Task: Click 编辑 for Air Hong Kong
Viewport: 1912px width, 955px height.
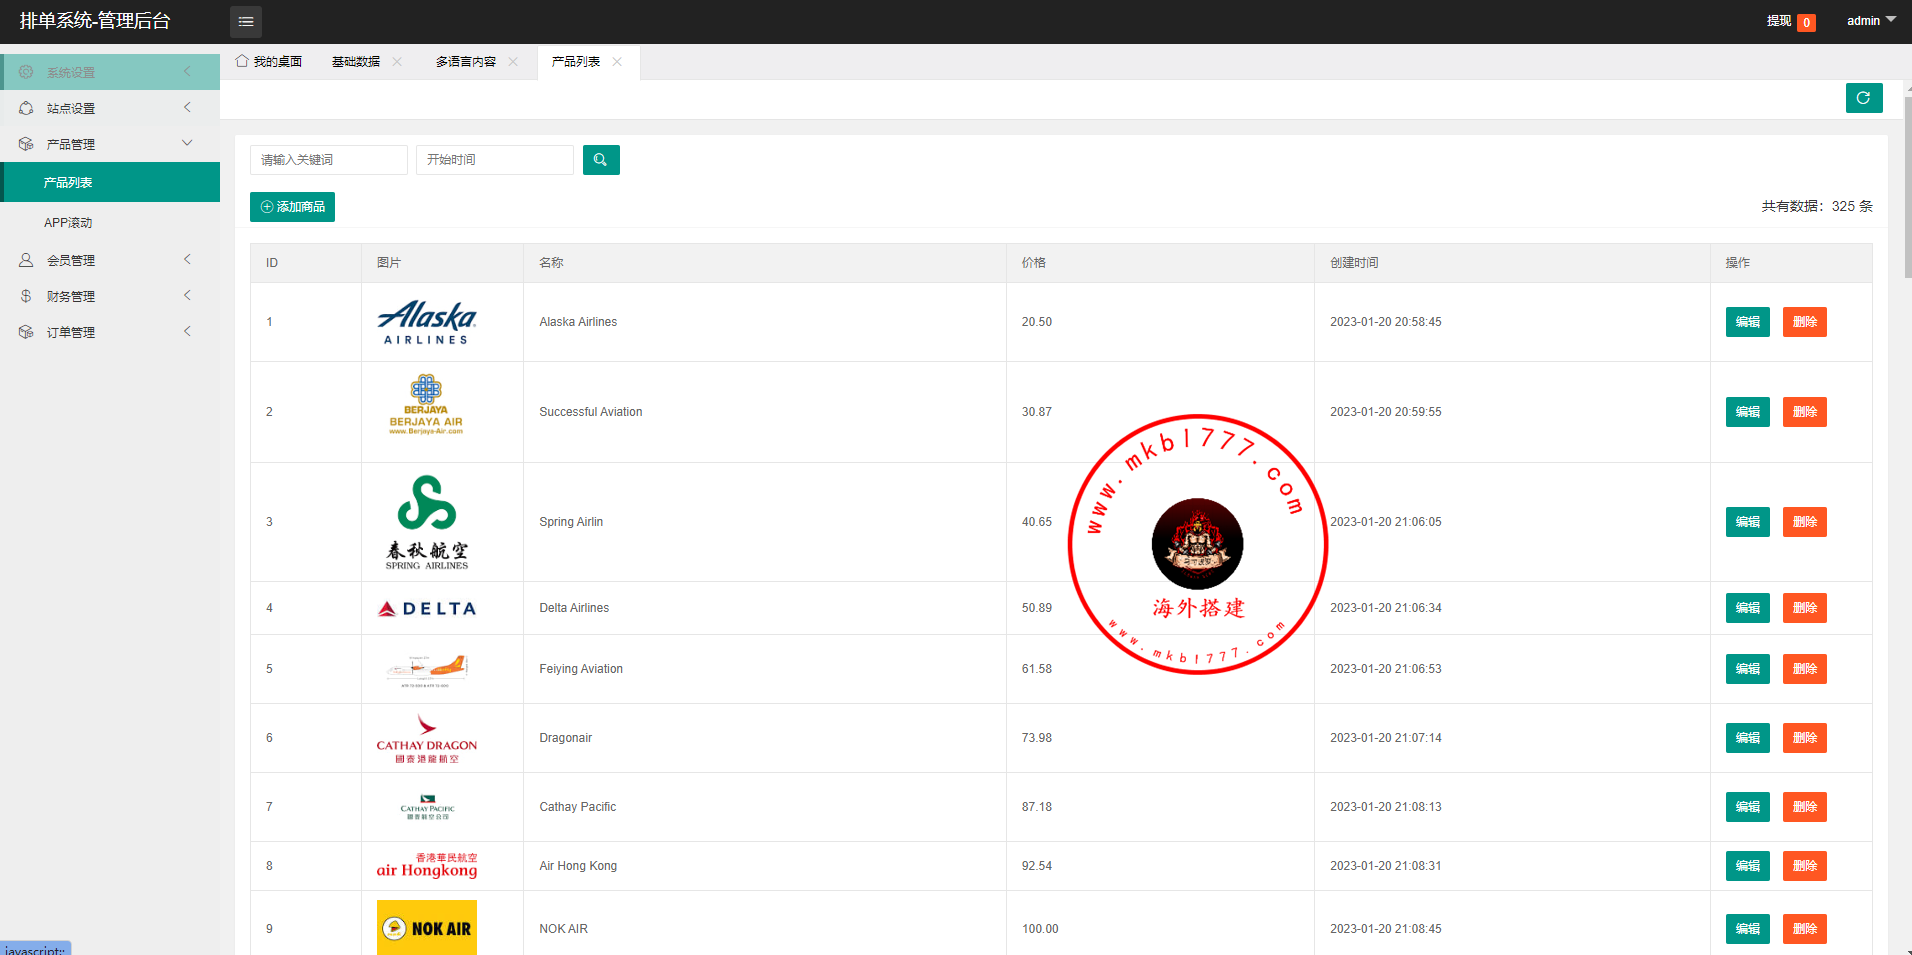Action: (x=1748, y=866)
